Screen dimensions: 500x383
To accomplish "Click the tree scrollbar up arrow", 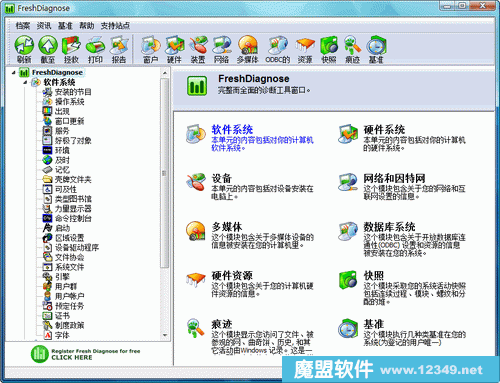I will tap(165, 73).
